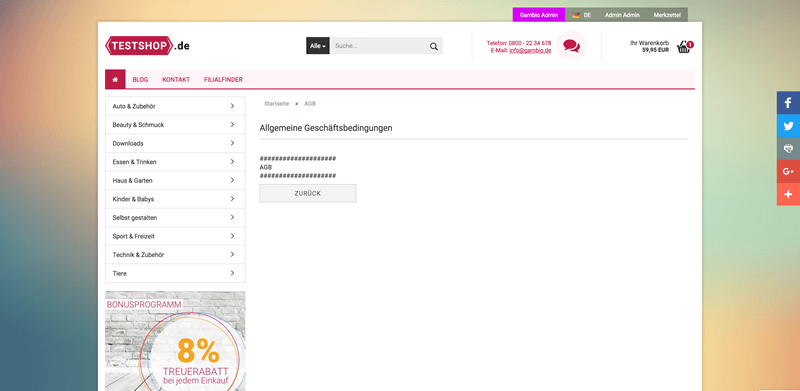Click the ZURÜCK button
This screenshot has width=800, height=391.
click(x=308, y=193)
